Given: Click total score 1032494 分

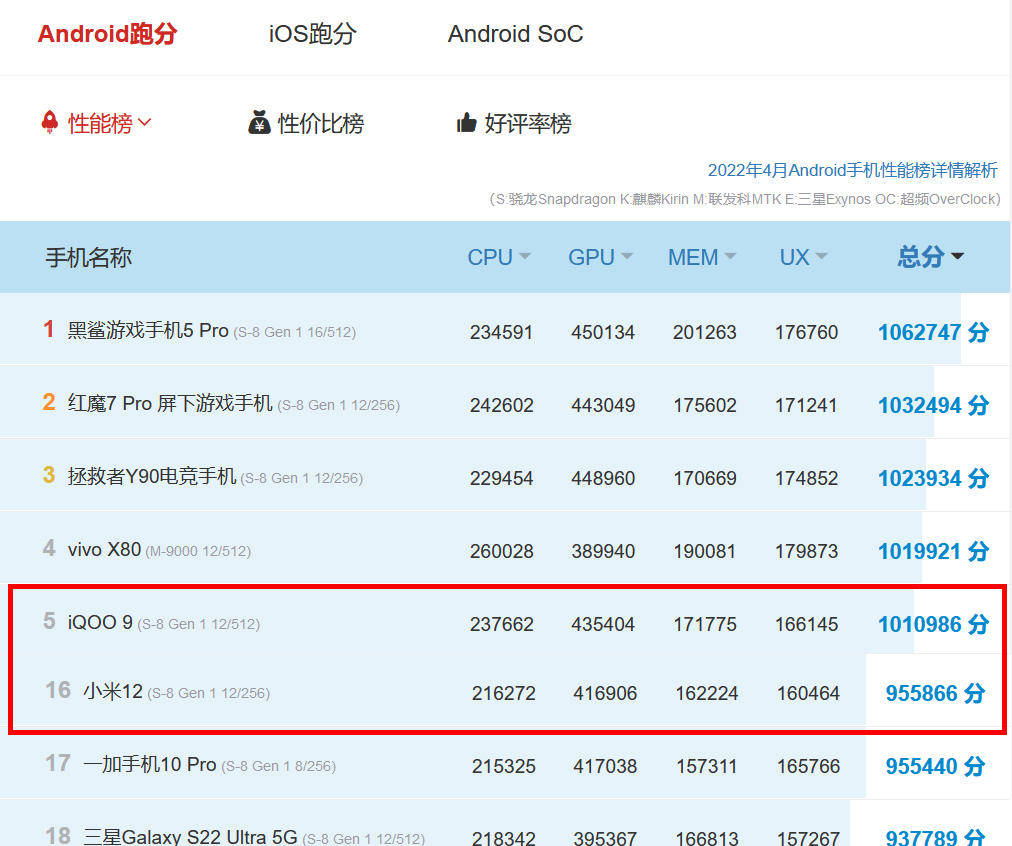Looking at the screenshot, I should [933, 405].
